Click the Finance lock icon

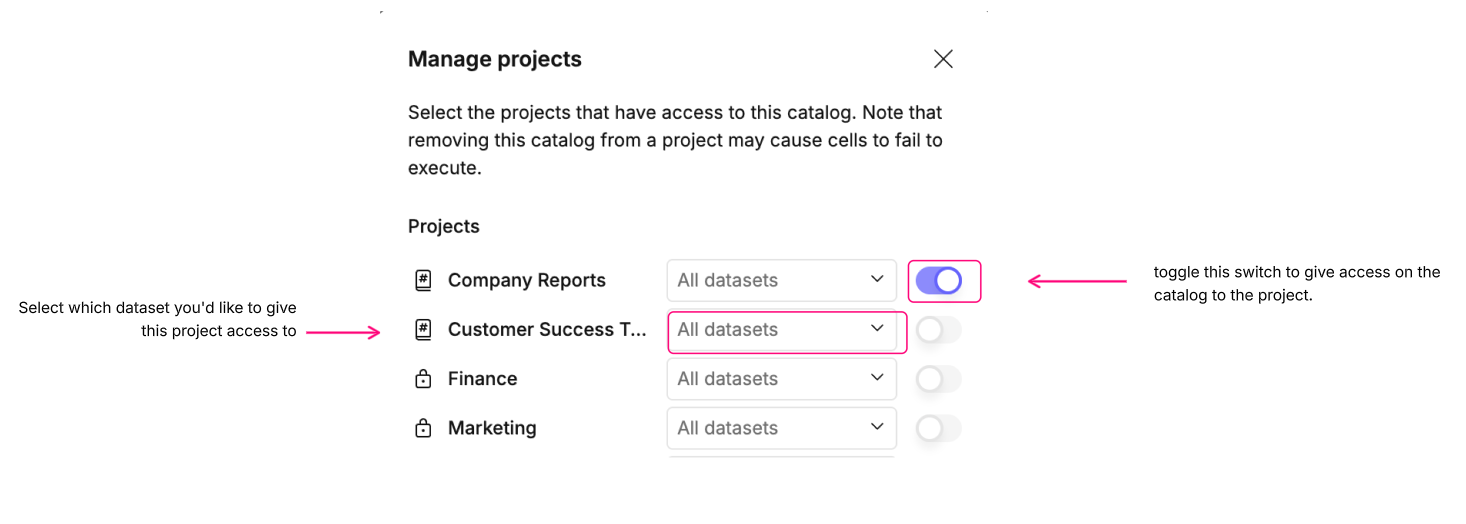coord(423,379)
